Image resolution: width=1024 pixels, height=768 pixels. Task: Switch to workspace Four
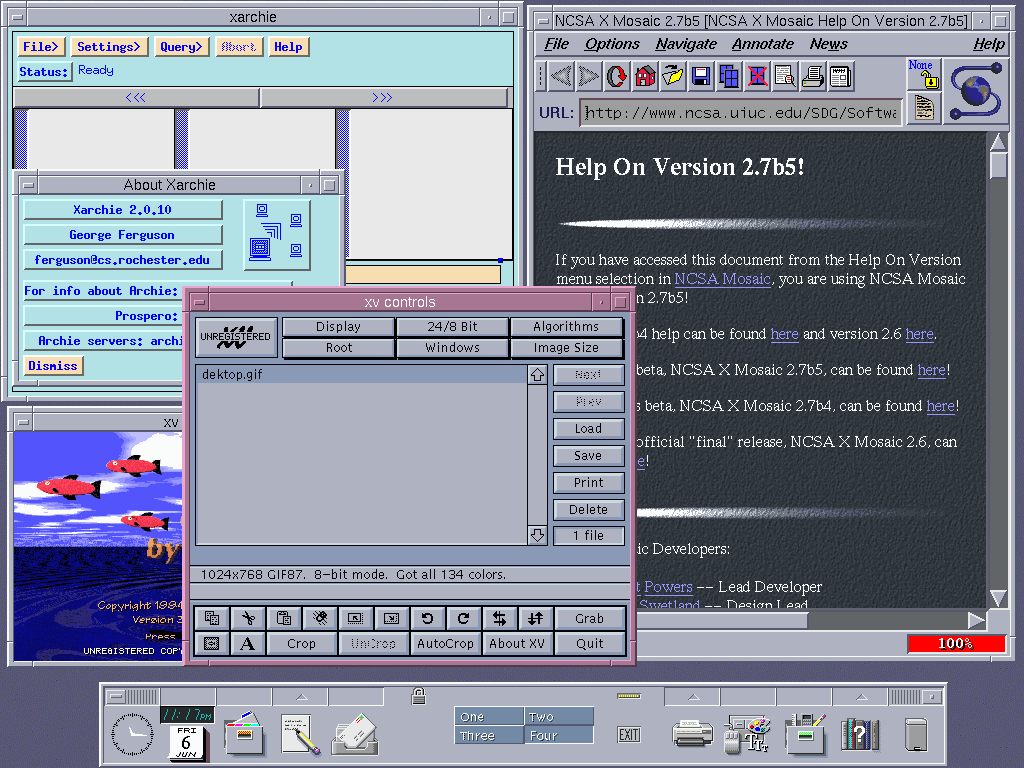click(558, 735)
